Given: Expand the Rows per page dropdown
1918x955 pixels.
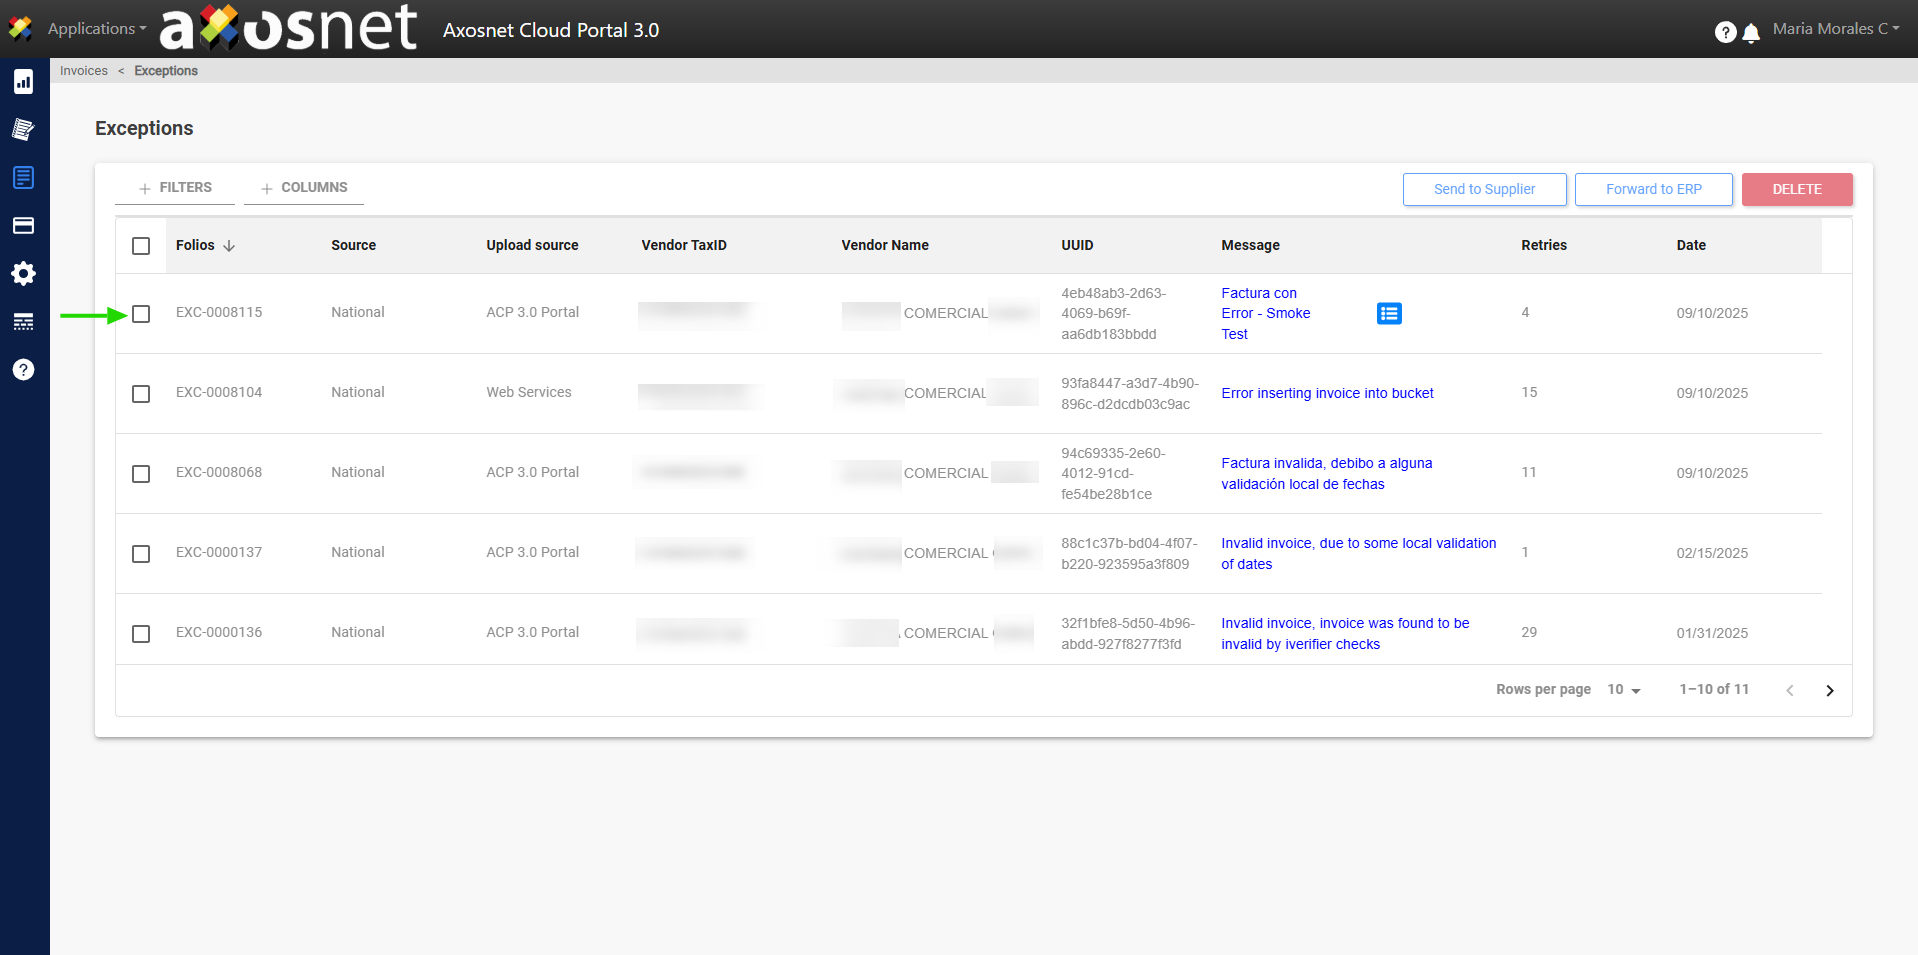Looking at the screenshot, I should pyautogui.click(x=1623, y=690).
